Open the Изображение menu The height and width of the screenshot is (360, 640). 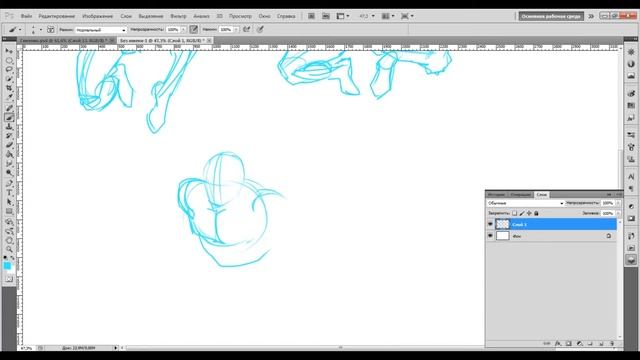[98, 16]
